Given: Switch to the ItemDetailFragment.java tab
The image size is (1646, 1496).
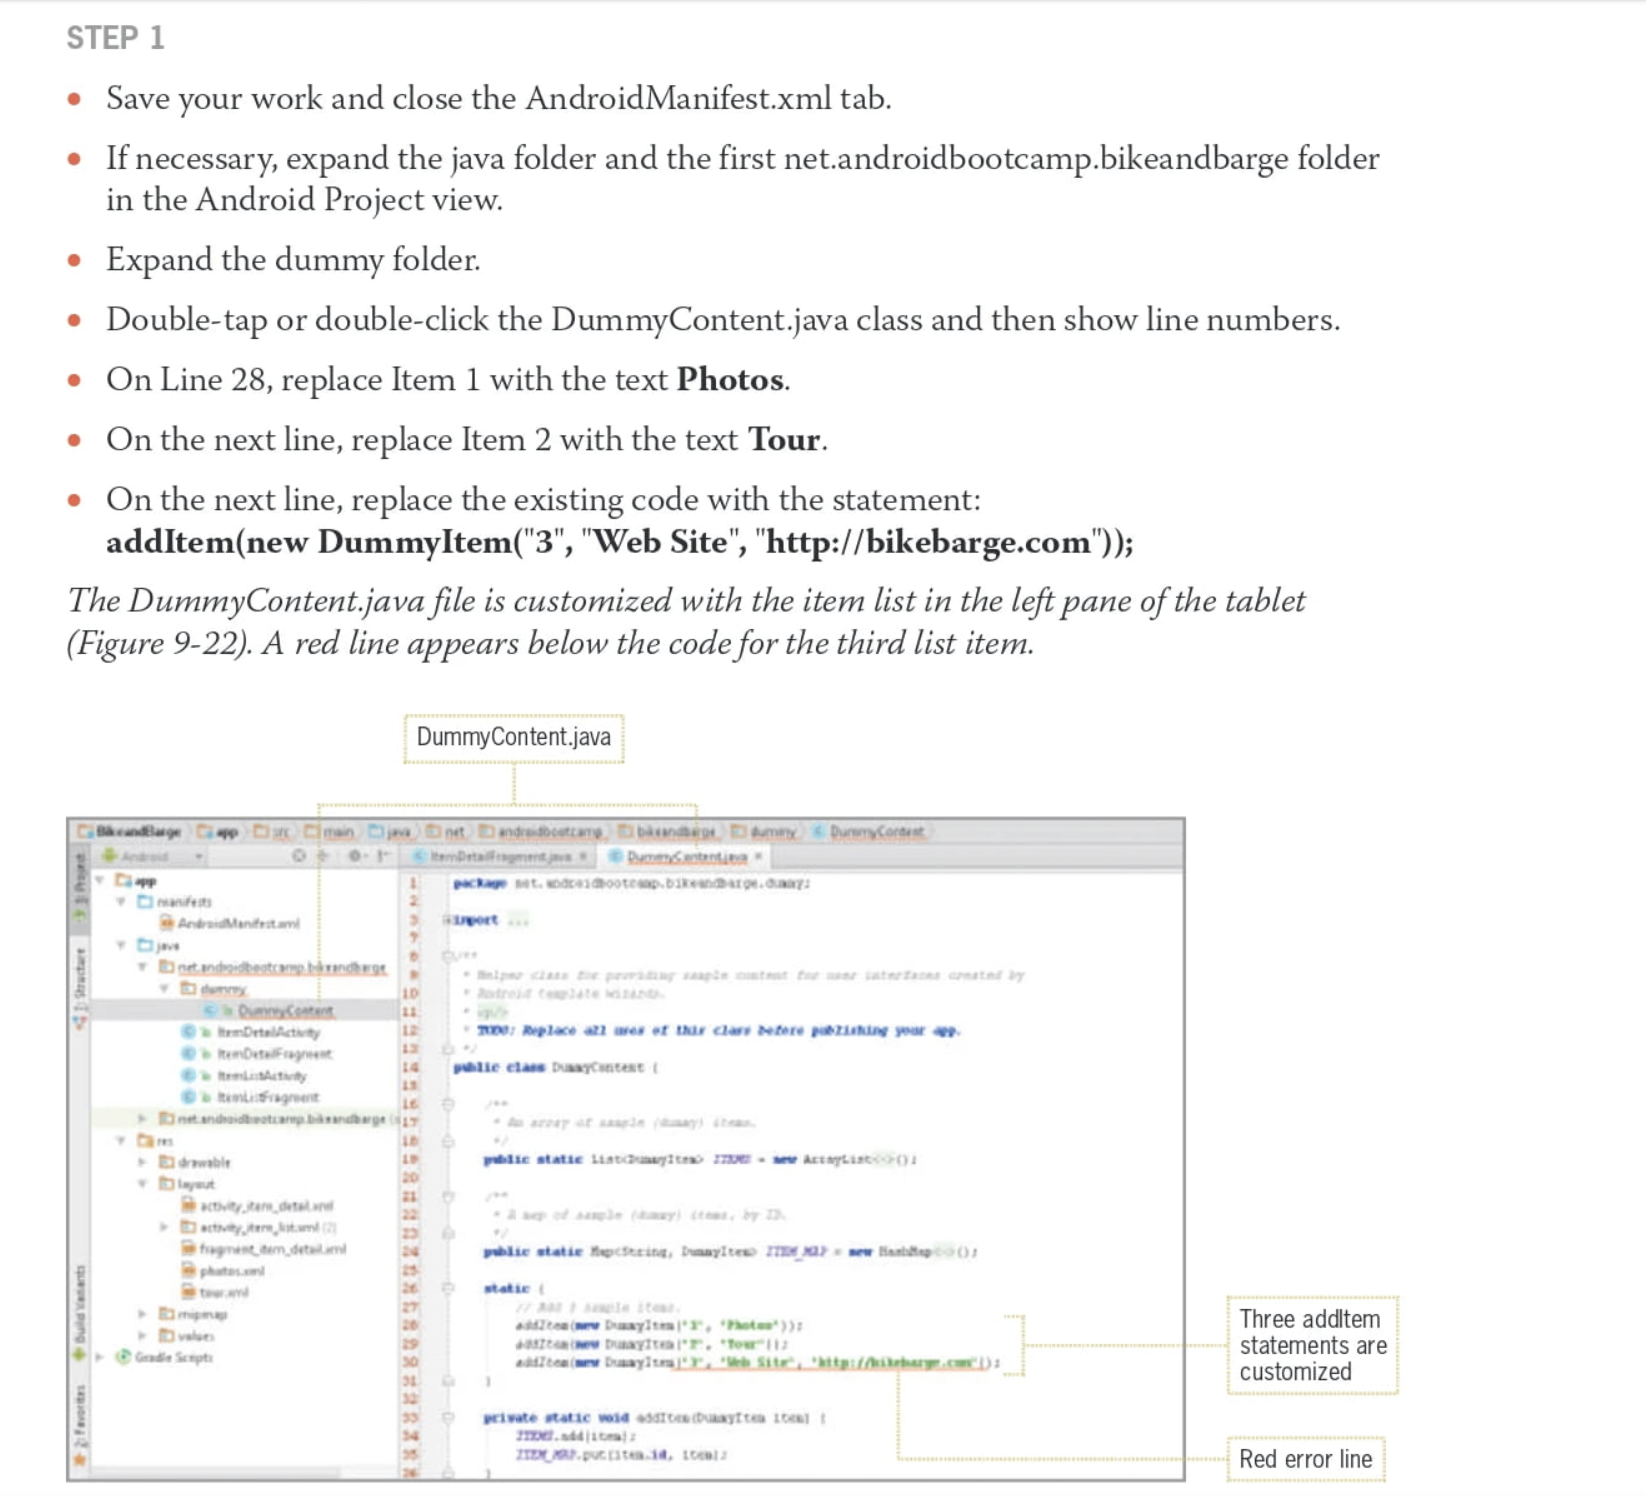Looking at the screenshot, I should (500, 858).
